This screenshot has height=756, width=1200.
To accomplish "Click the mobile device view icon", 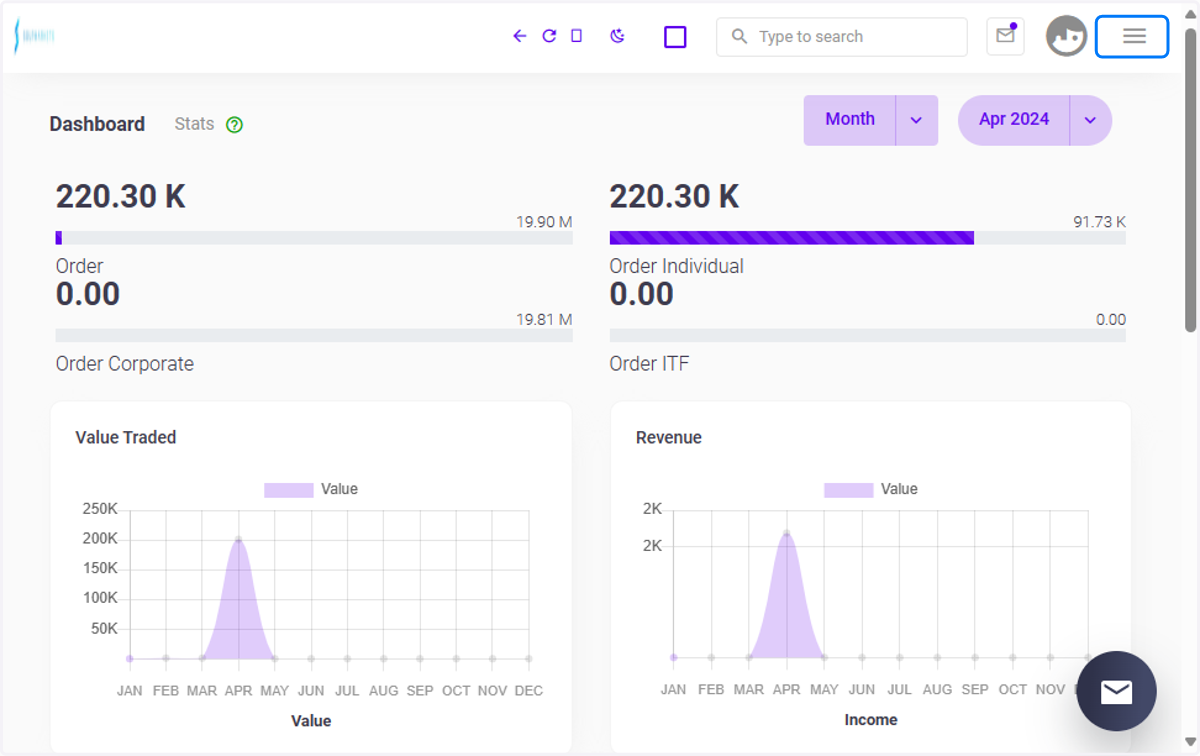I will (576, 36).
